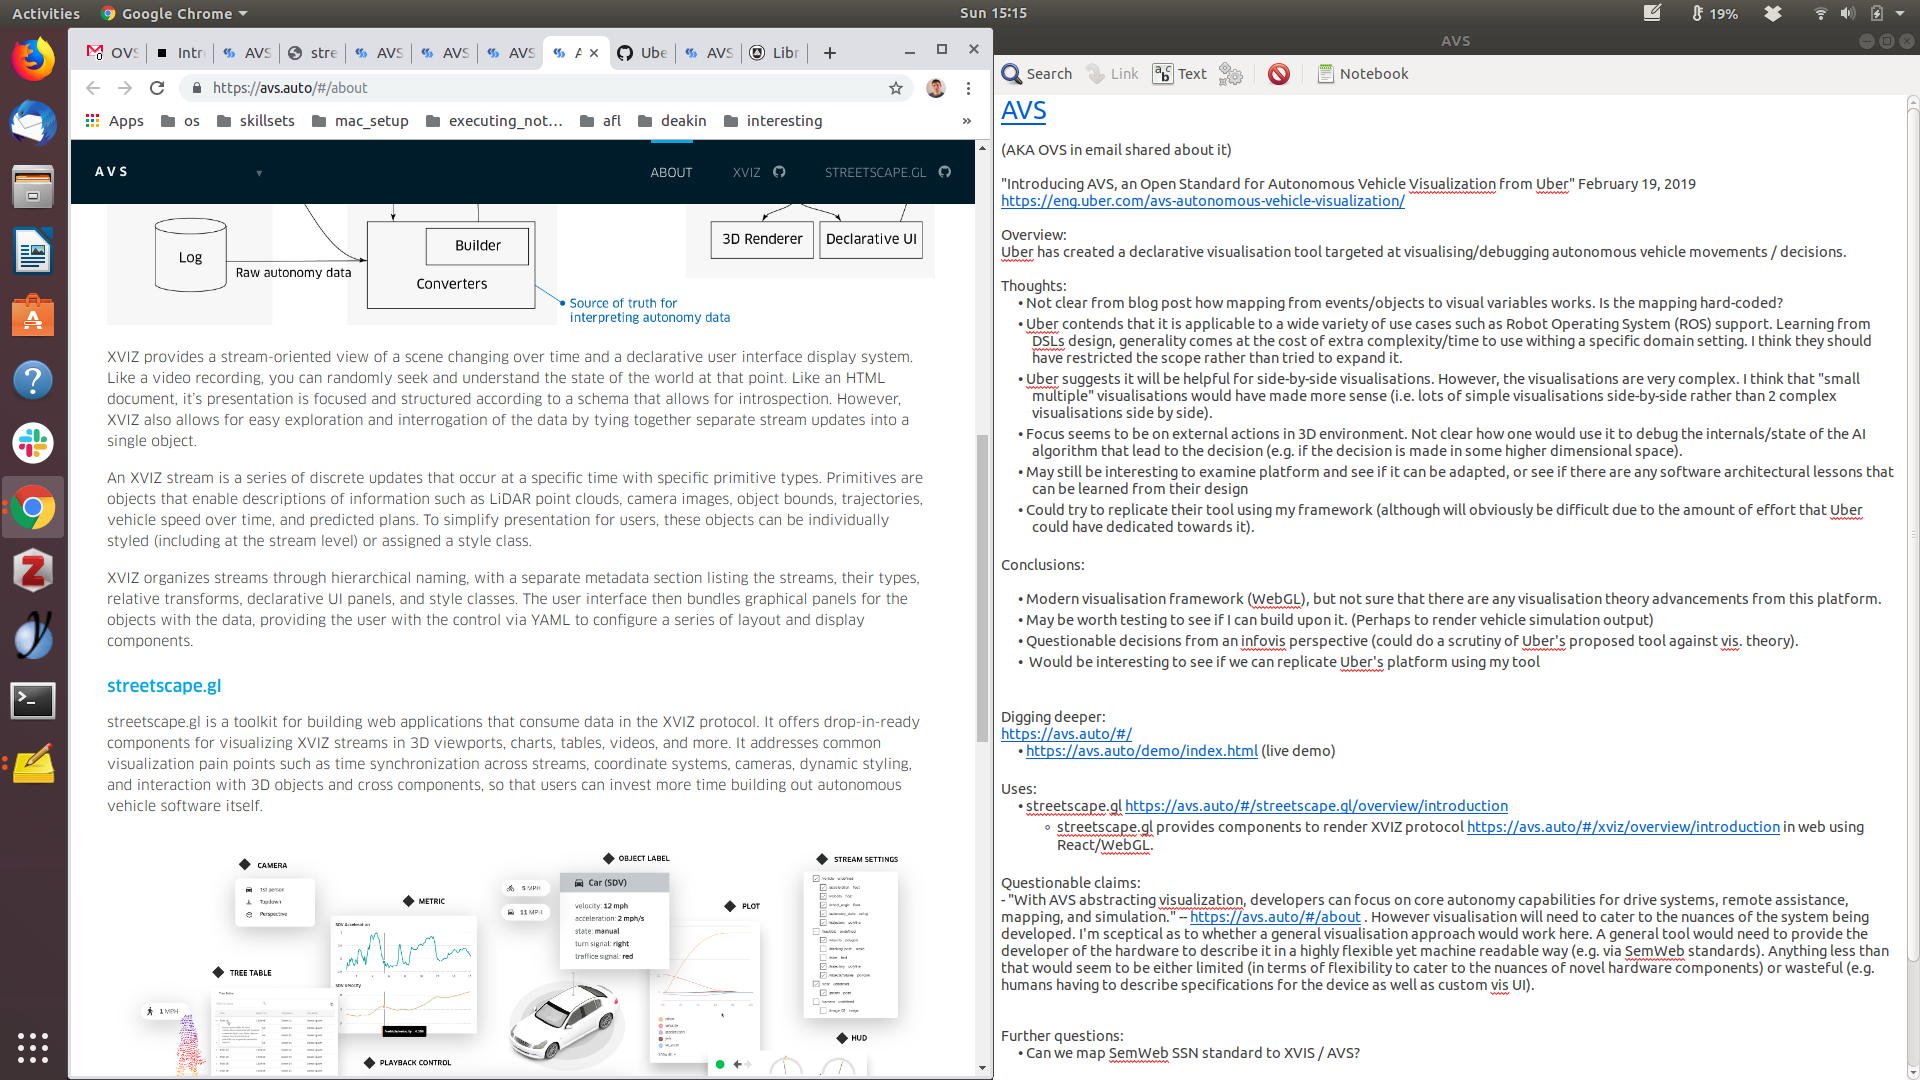Reload the Chrome page
This screenshot has width=1920, height=1080.
(x=157, y=88)
